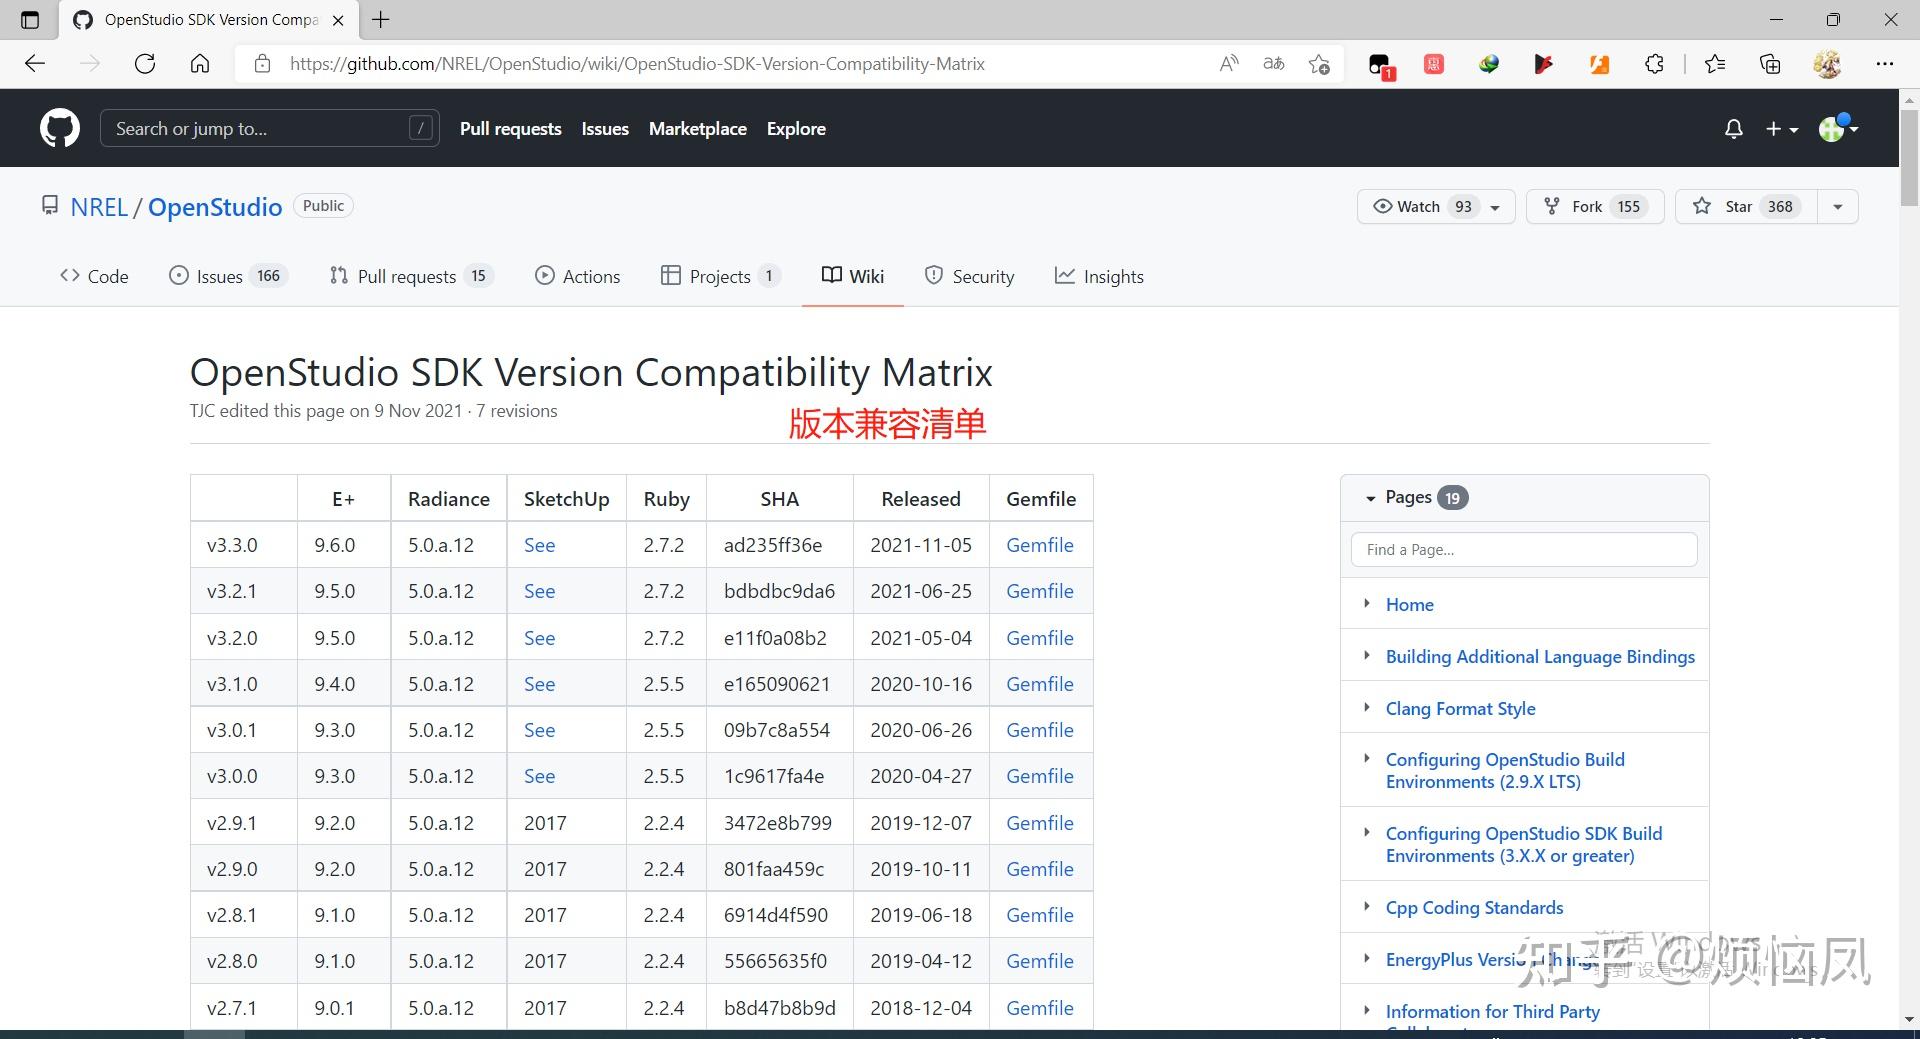Open the Collections icon
Viewport: 1920px width, 1039px height.
click(x=1770, y=64)
